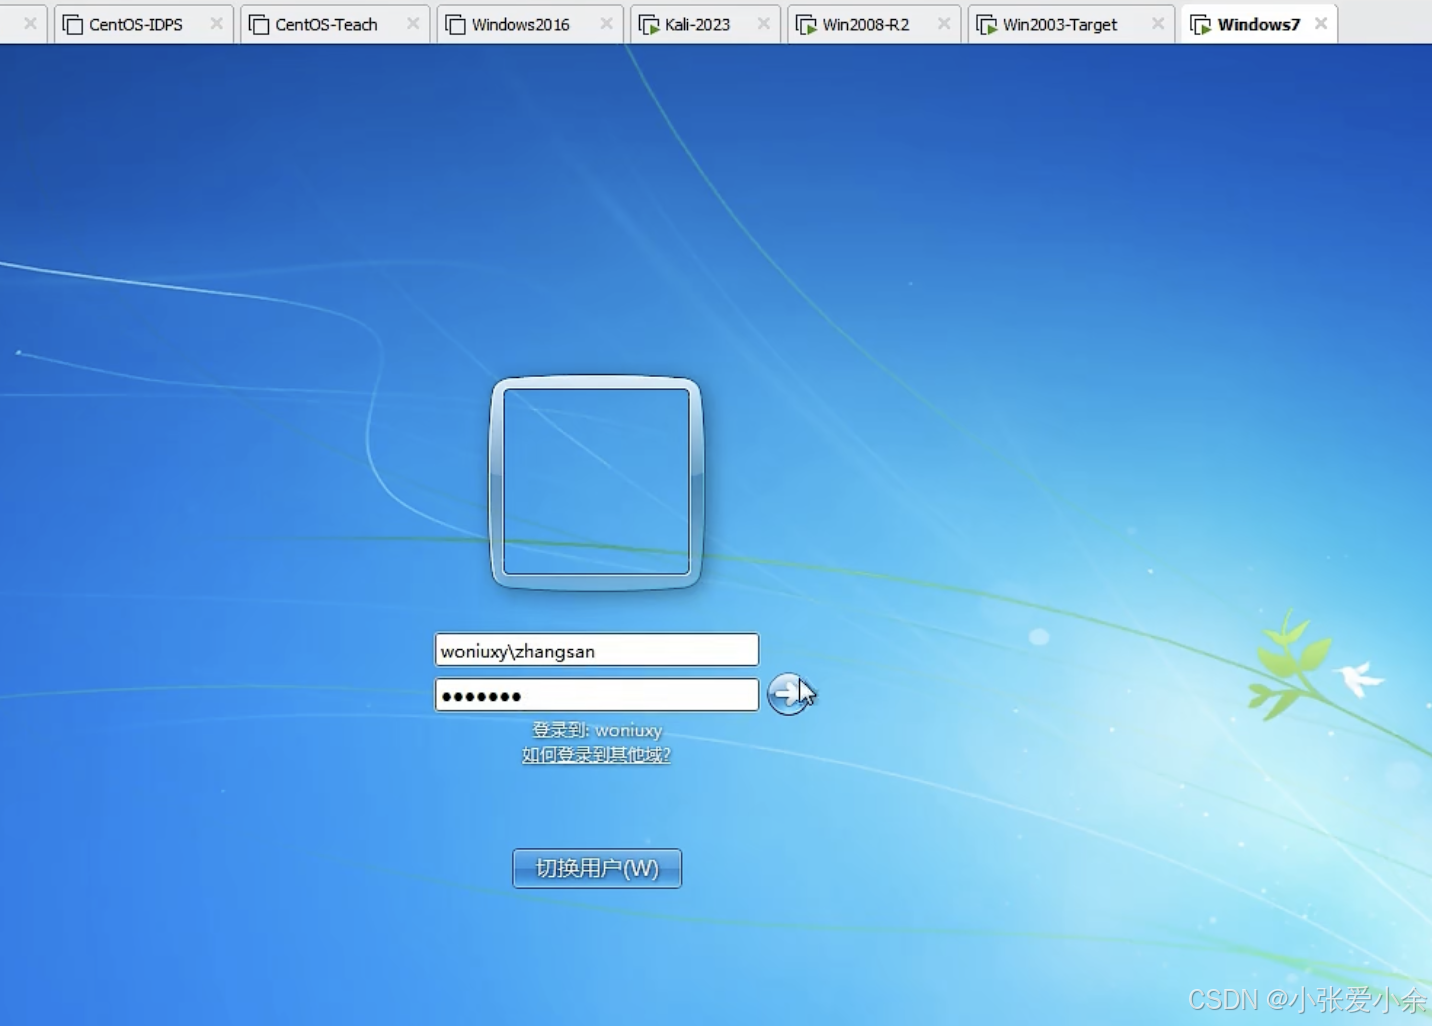The height and width of the screenshot is (1026, 1432).
Task: Close the Windows2016 tab
Action: point(606,23)
